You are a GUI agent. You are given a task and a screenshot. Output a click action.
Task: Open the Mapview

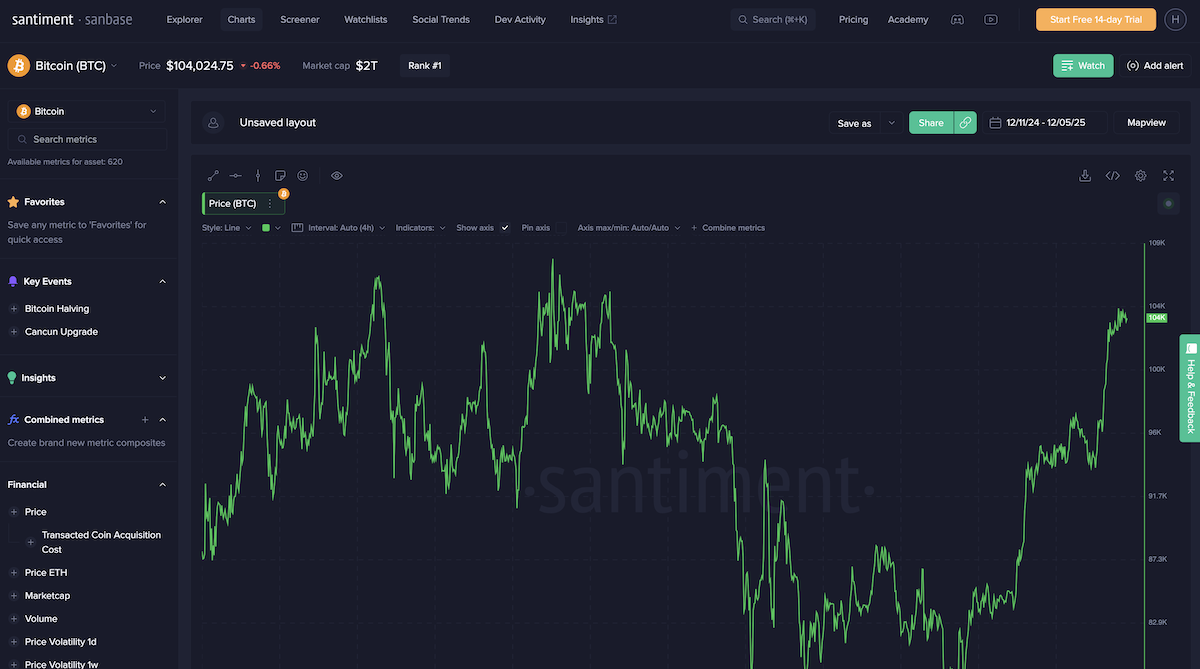pos(1146,123)
